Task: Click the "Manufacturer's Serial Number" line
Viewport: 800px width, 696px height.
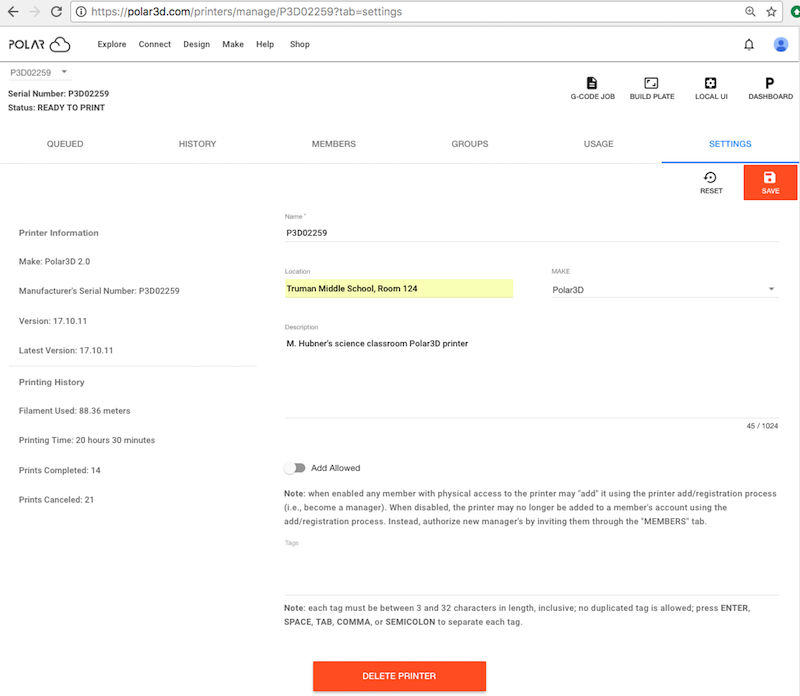Action: pos(99,291)
